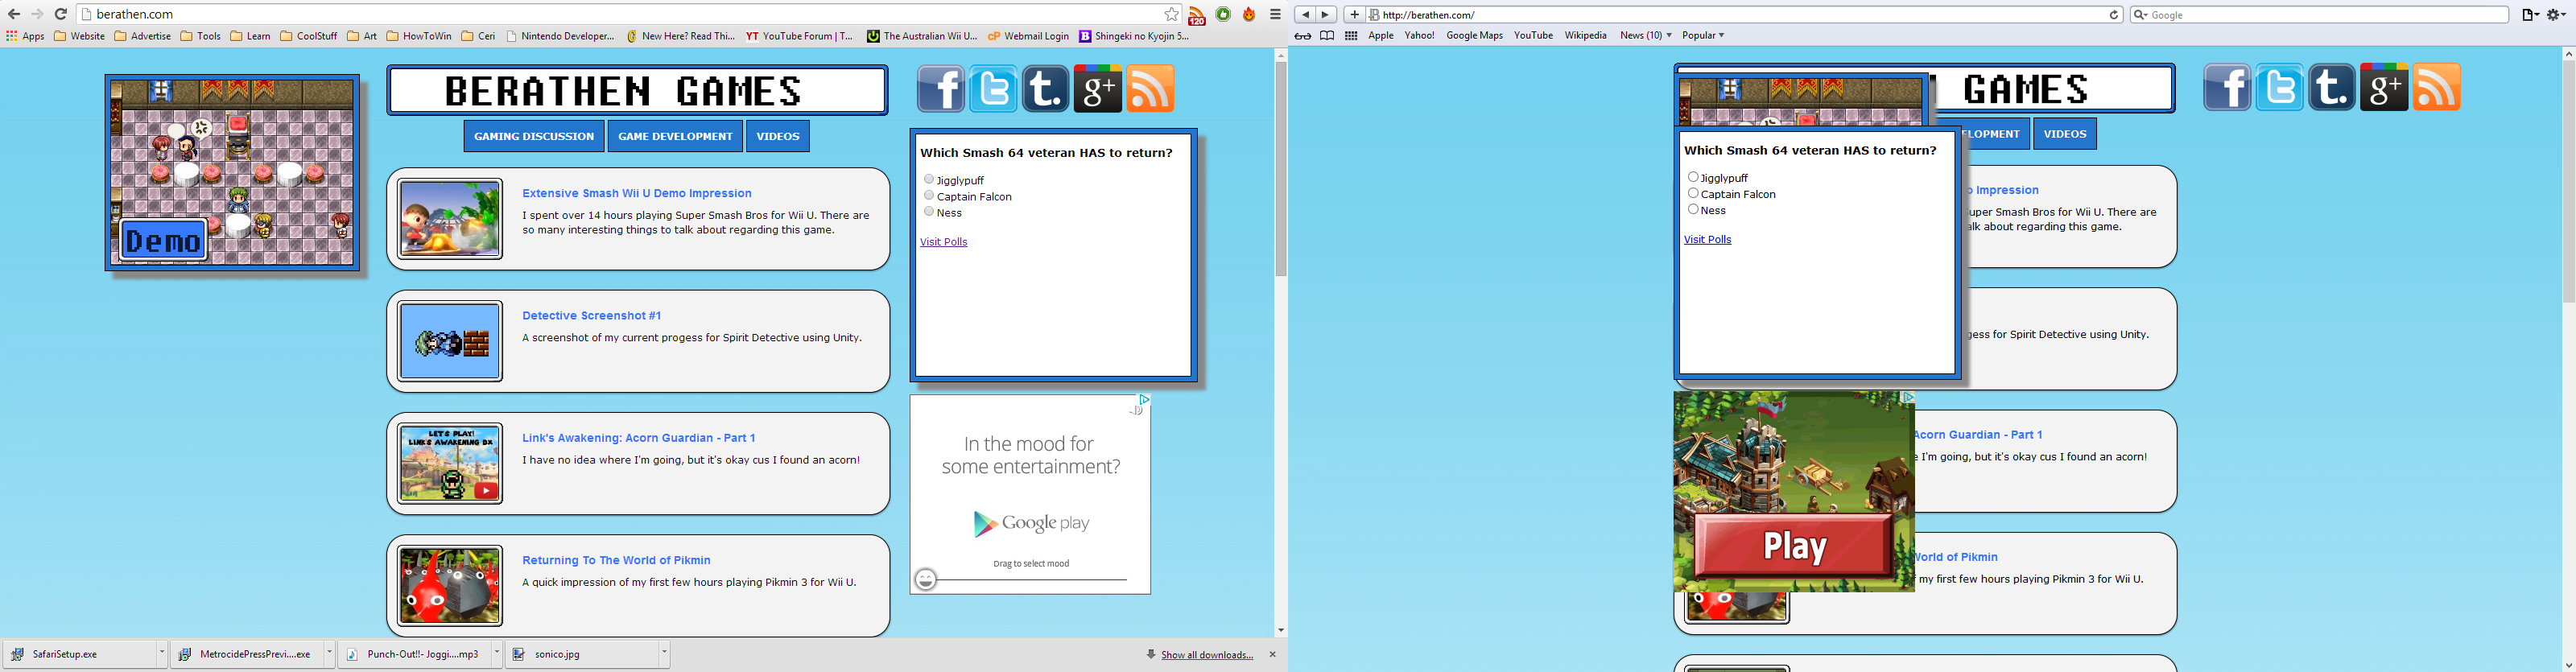Click the Demo game thumbnail in Chrome
This screenshot has height=672, width=2576.
(x=233, y=173)
